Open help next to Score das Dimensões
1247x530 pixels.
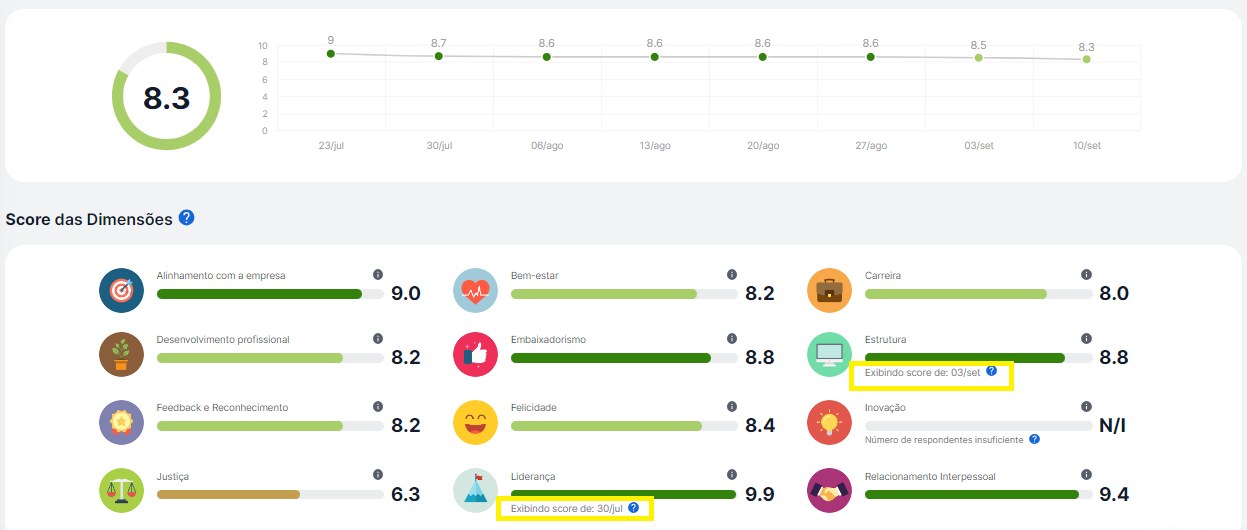186,218
